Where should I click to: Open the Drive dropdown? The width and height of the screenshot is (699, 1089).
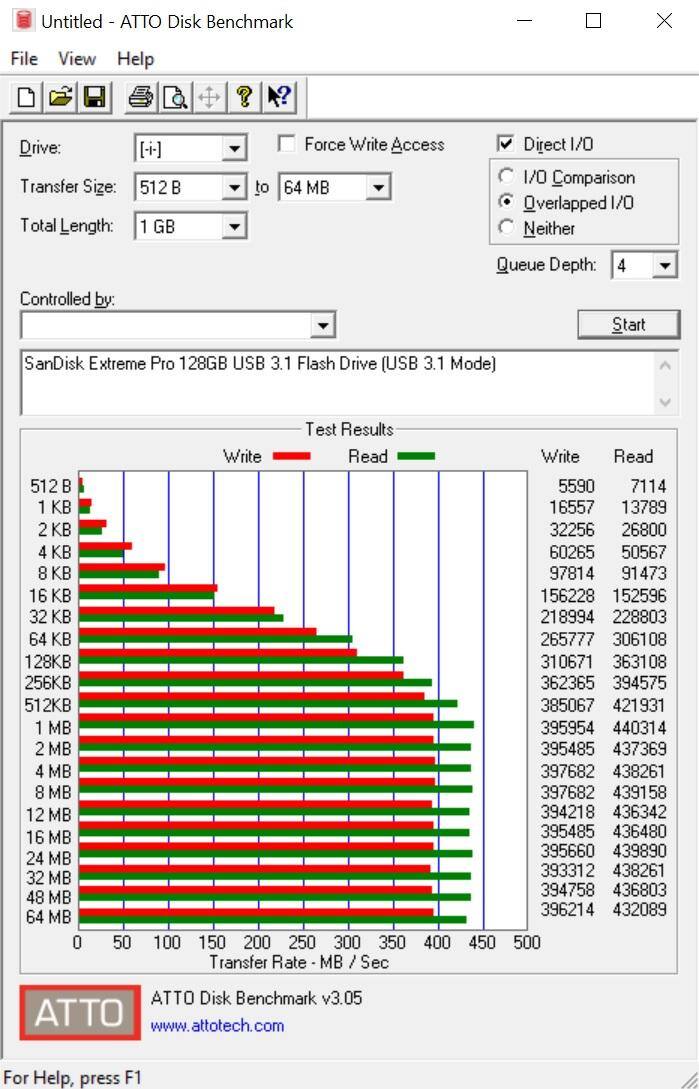[x=234, y=148]
